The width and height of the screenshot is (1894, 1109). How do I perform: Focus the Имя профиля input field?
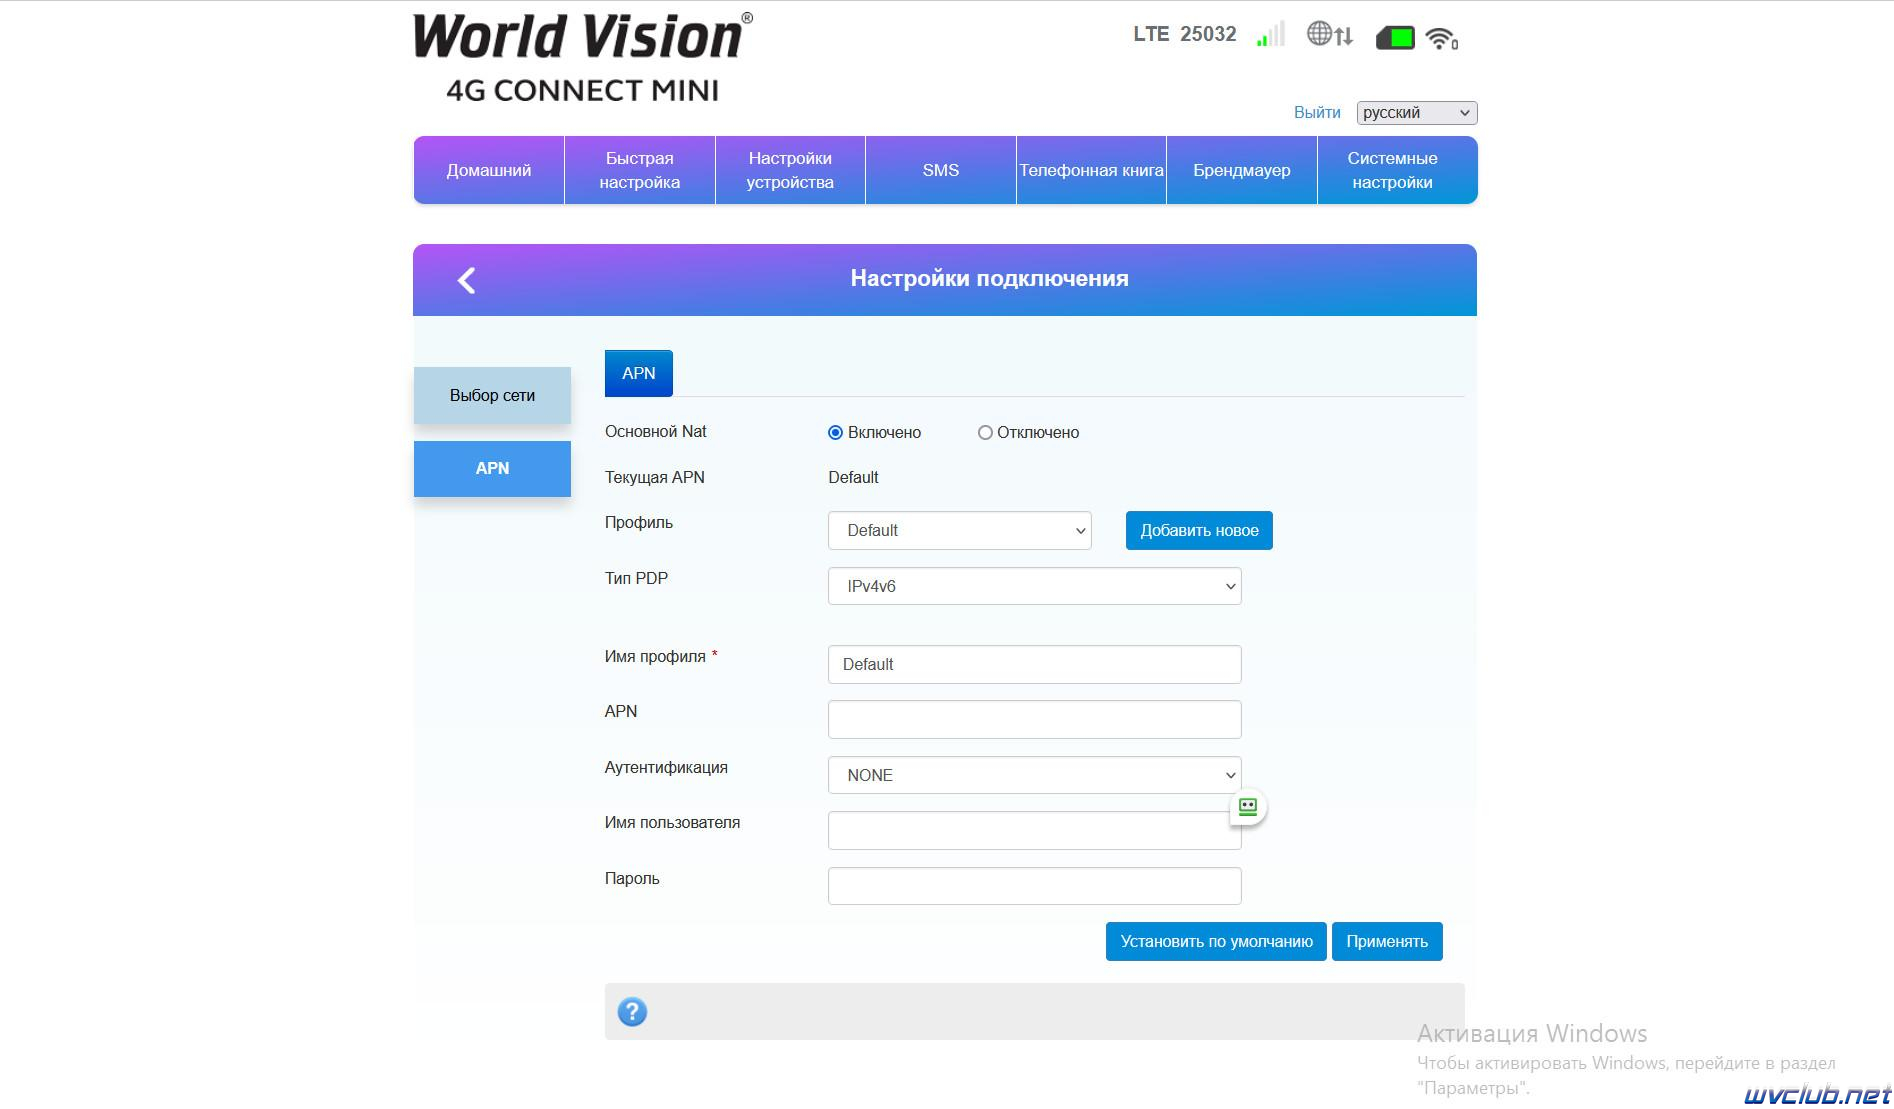tap(1034, 665)
